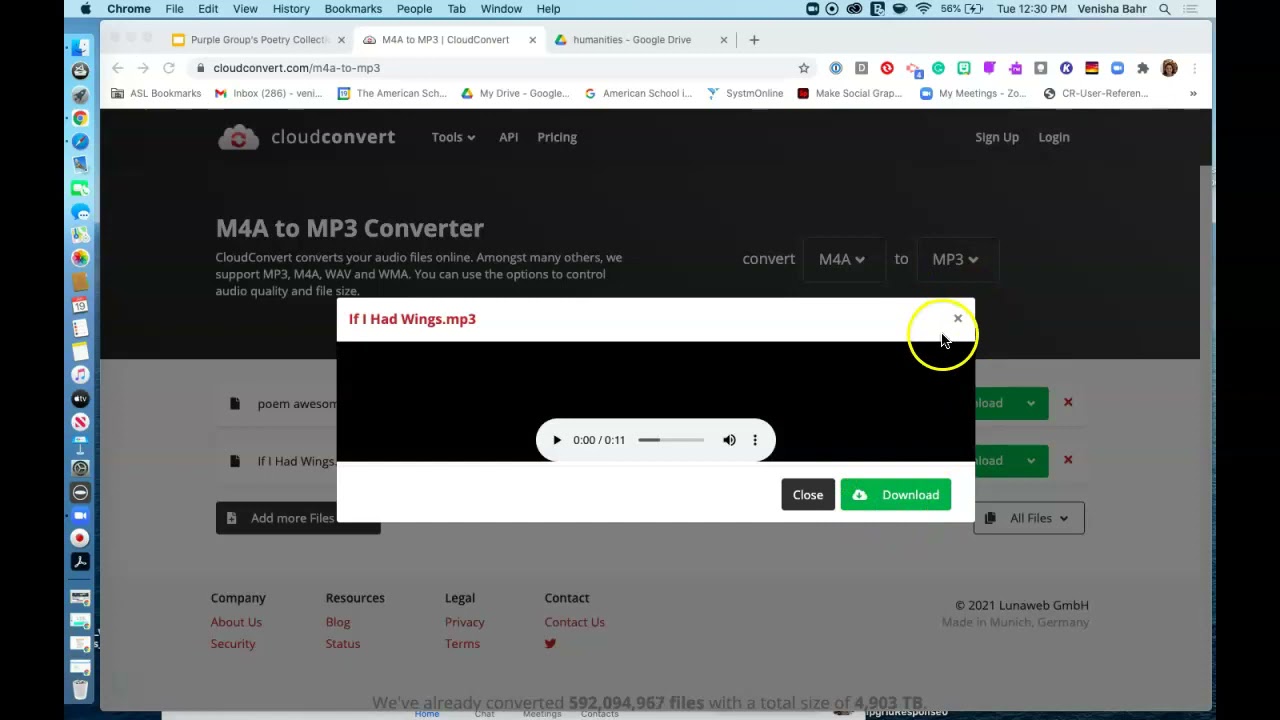Open the Chrome profile avatar
The width and height of the screenshot is (1280, 720).
[x=1169, y=68]
